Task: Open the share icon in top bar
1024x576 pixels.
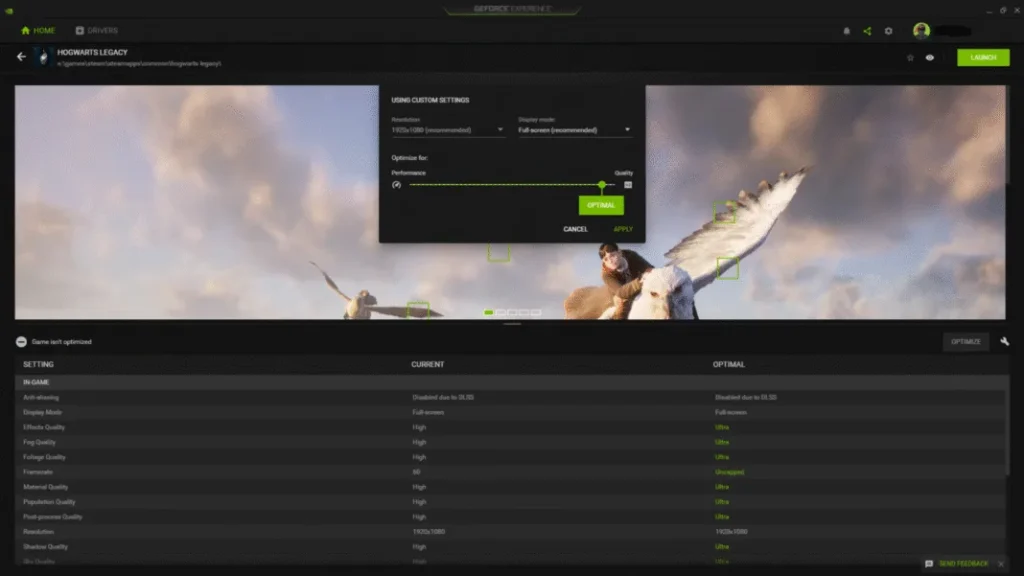Action: (867, 31)
